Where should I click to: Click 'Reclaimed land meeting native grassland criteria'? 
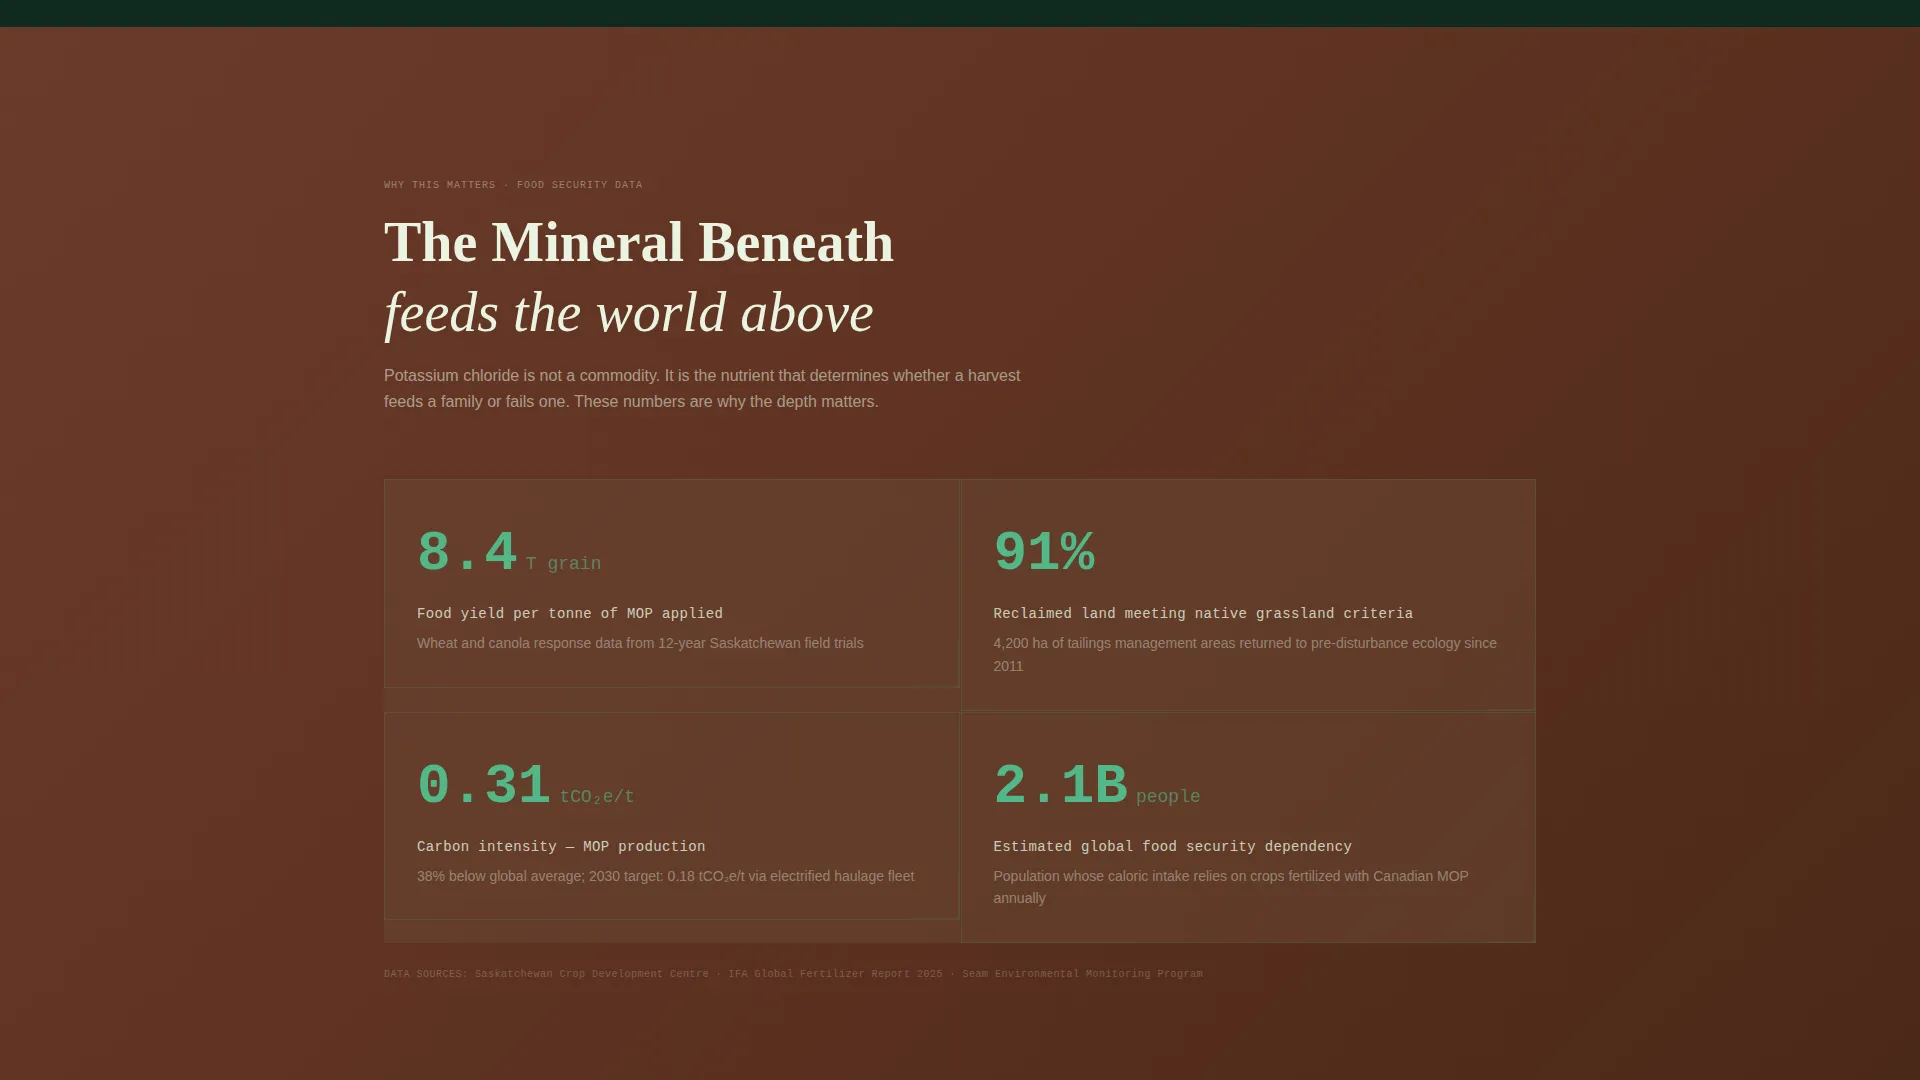pyautogui.click(x=1203, y=613)
